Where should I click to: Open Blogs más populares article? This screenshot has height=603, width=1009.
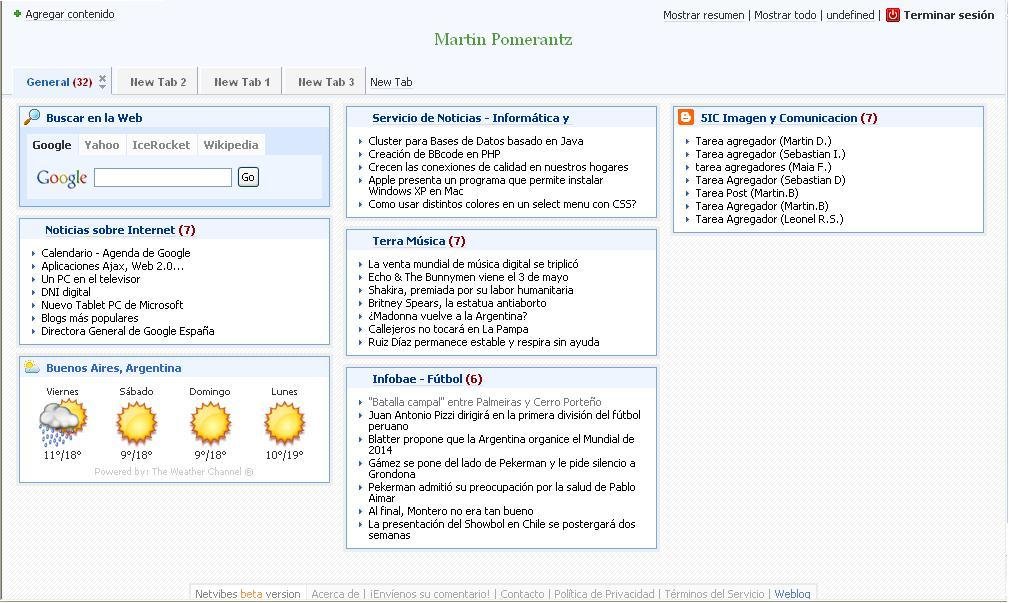[89, 318]
